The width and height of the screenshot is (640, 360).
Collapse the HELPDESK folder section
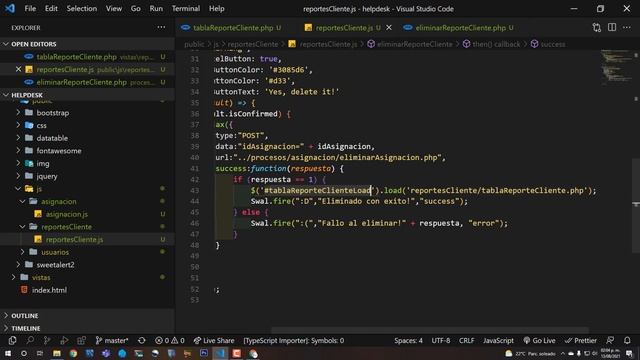pyautogui.click(x=87, y=95)
